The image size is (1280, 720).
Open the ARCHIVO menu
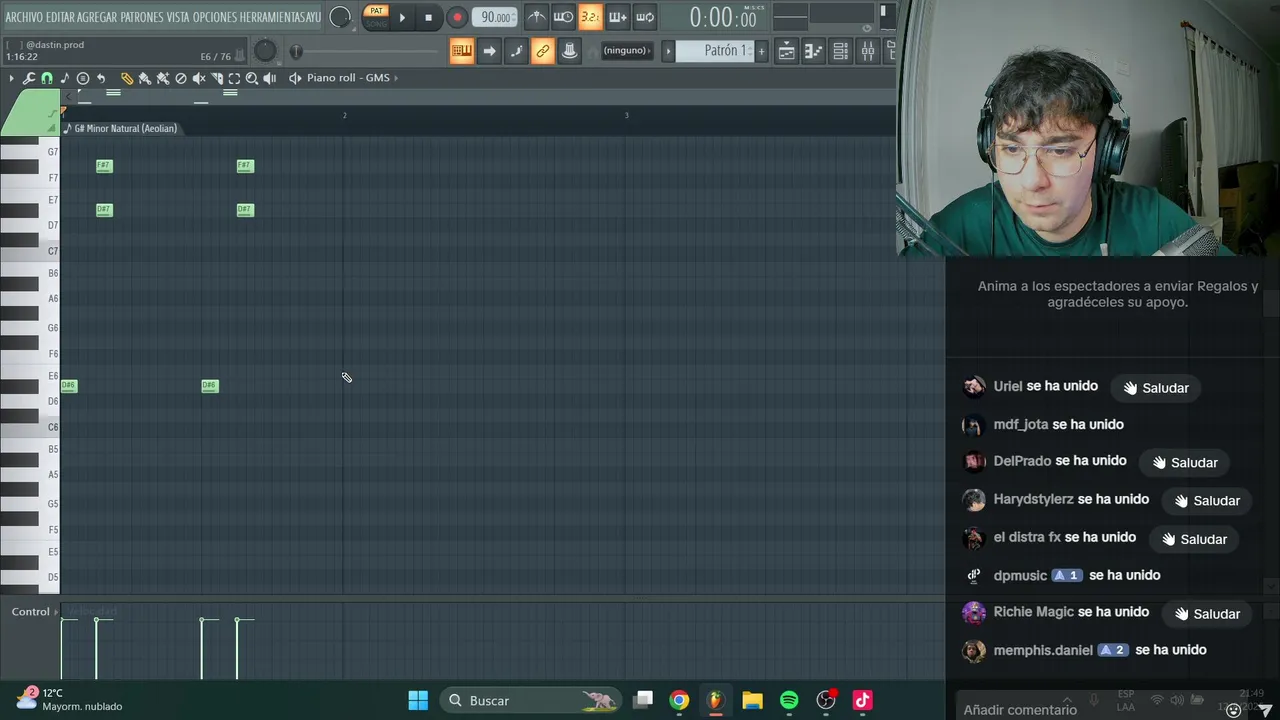[24, 17]
